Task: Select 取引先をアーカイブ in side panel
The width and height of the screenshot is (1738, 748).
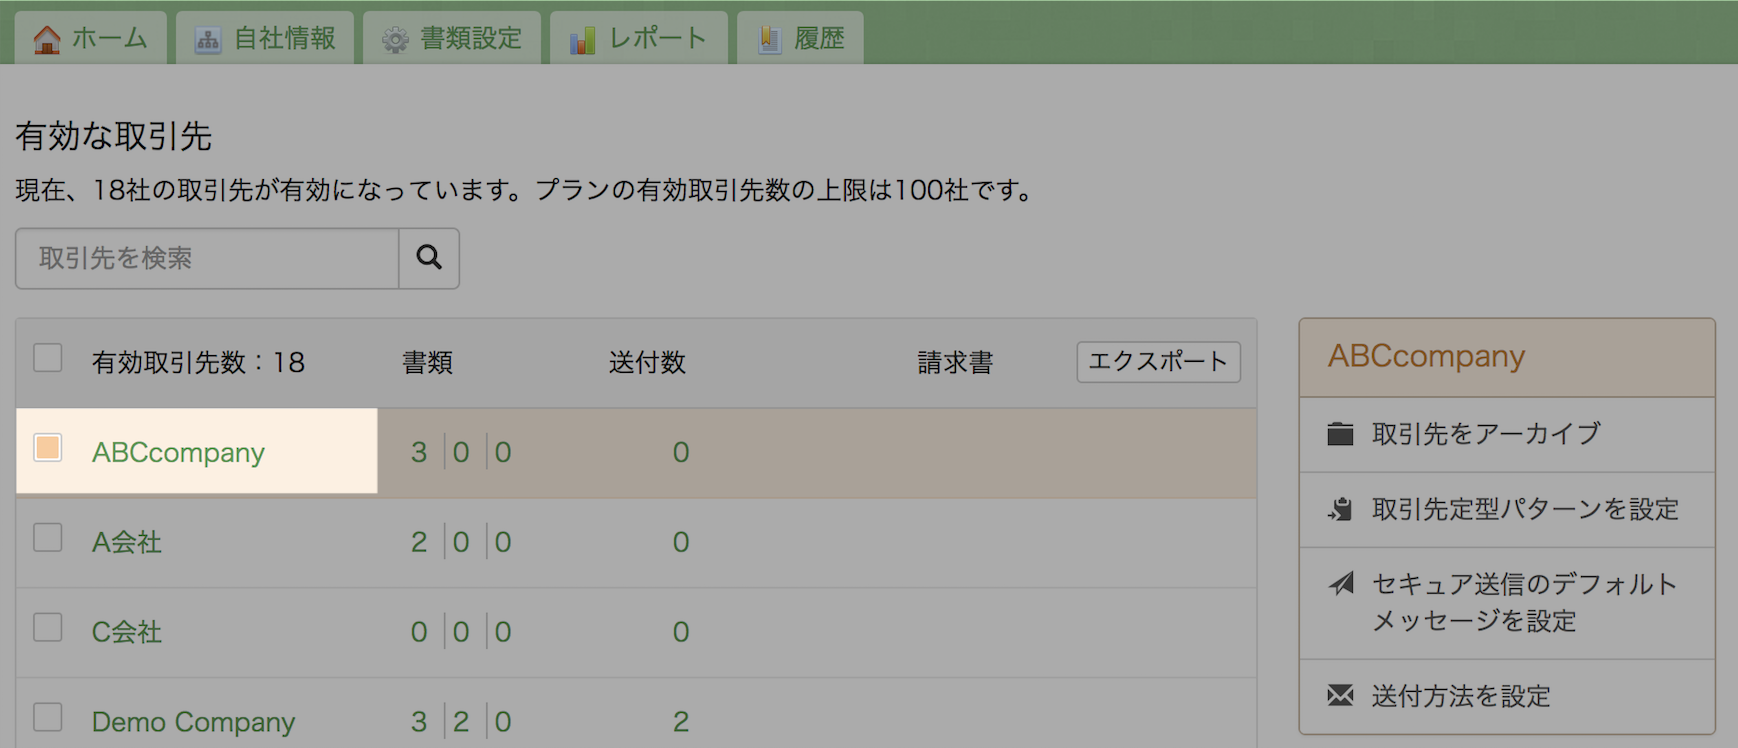Action: [1507, 434]
